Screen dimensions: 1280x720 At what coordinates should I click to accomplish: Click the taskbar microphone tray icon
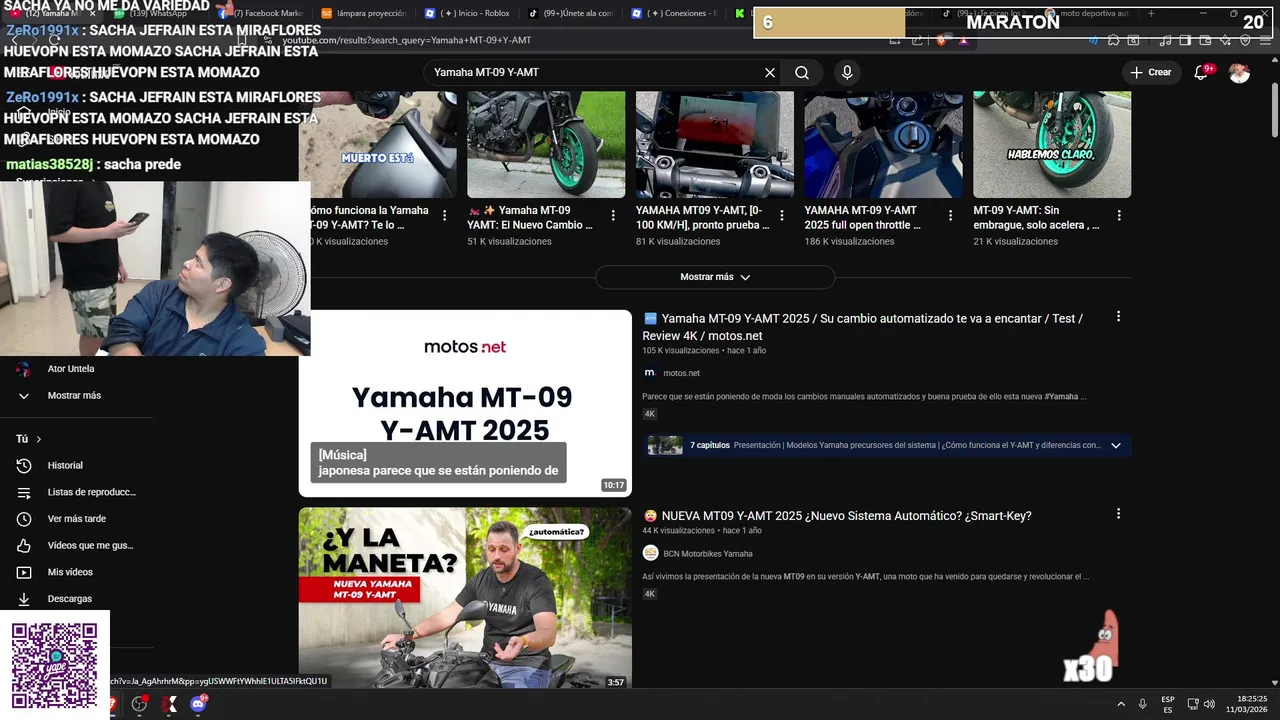(1143, 704)
